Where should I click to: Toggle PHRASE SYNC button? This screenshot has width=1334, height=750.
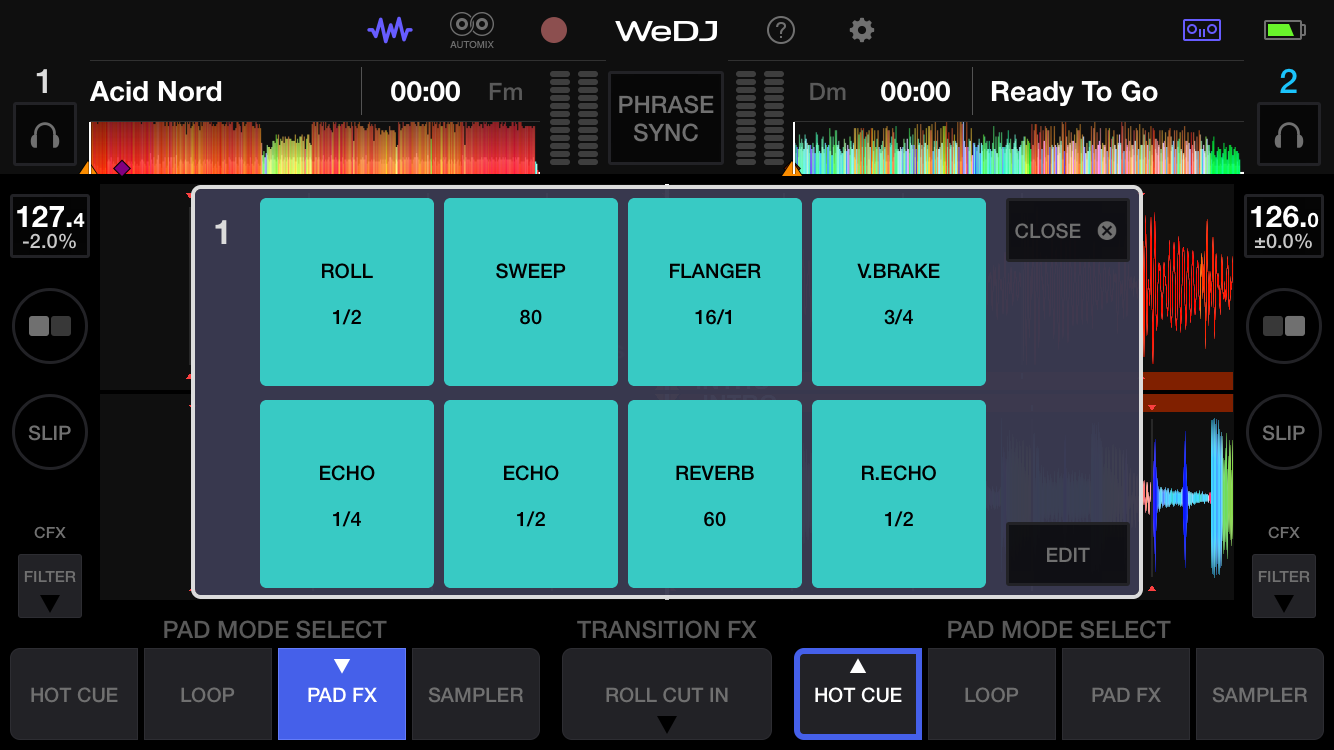(665, 118)
